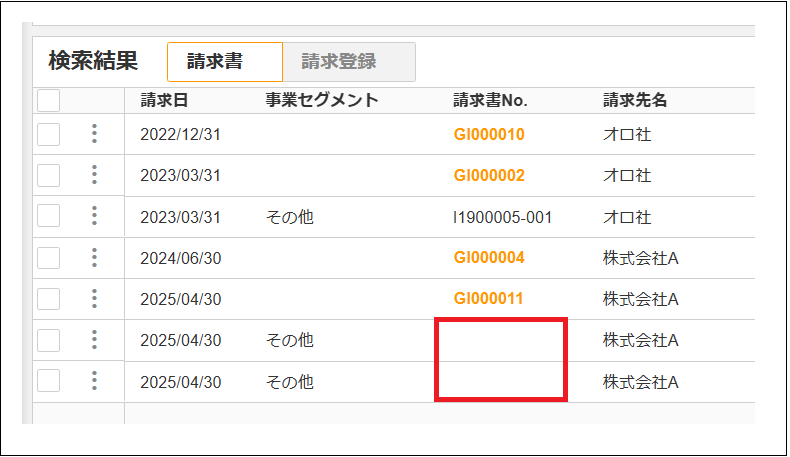Click その他 segment in the I1900005-001 row
Viewport: 790px width, 457px height.
coord(290,217)
